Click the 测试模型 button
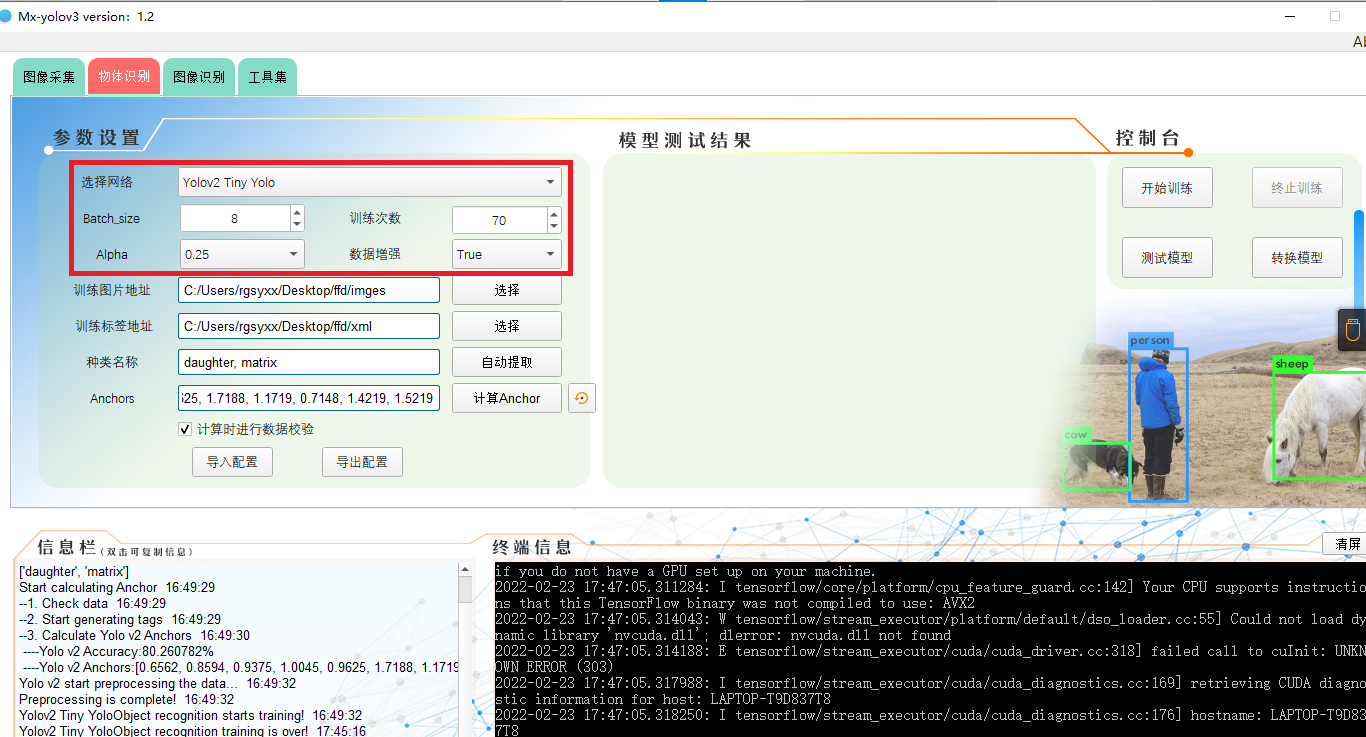 coord(1167,258)
